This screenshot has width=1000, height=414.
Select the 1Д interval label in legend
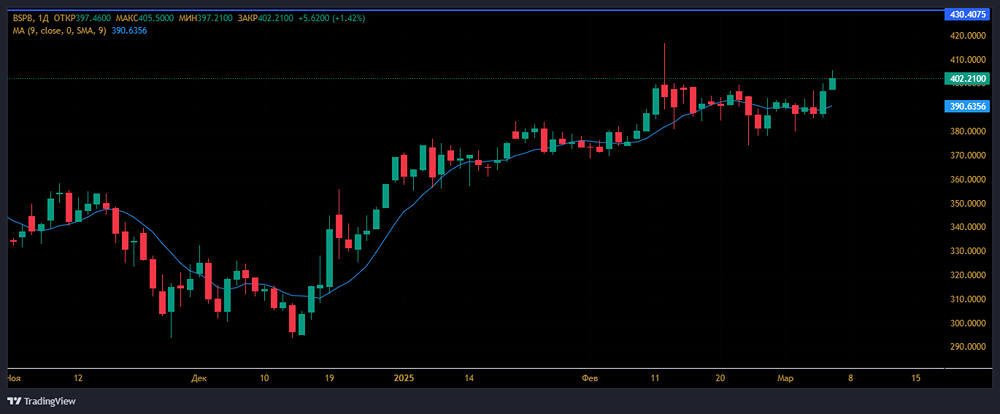point(43,18)
